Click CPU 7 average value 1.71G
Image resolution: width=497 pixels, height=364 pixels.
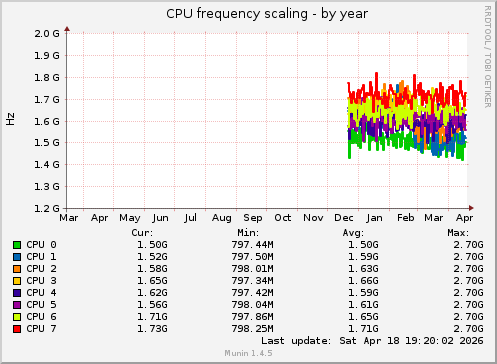pos(363,329)
